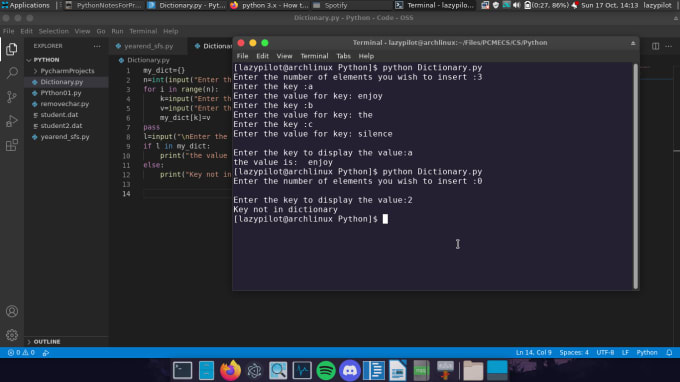Open the VS Code File menu
This screenshot has height=382, width=680.
pos(8,31)
